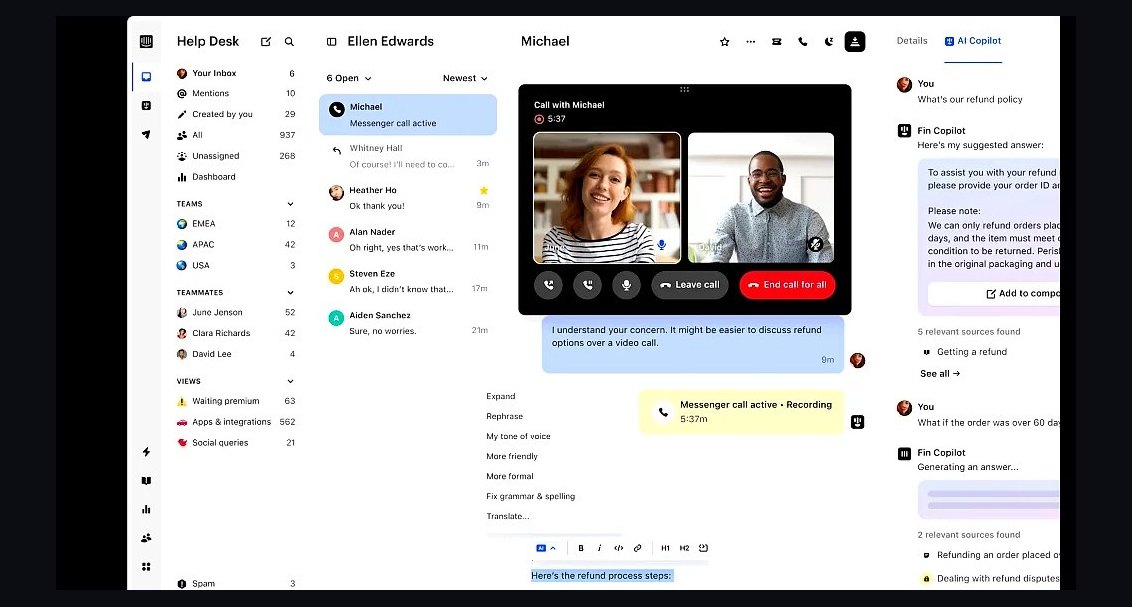
Task: Open the AI assist dropdown in composer toolbar
Action: tap(546, 548)
